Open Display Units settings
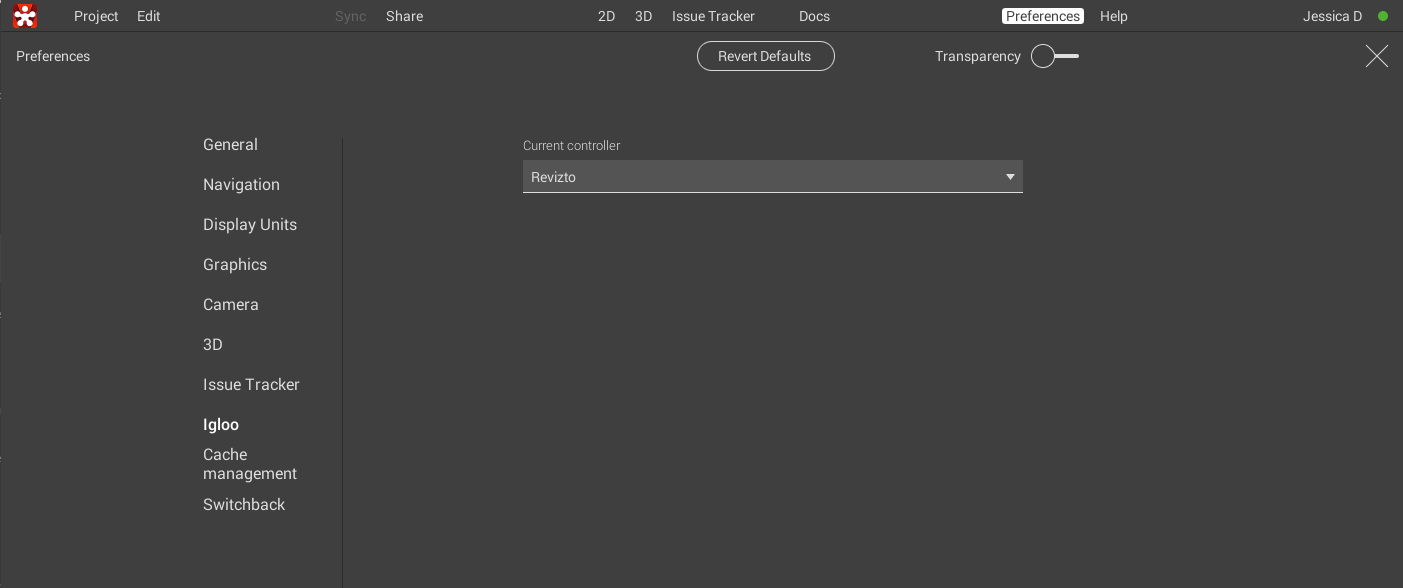1403x588 pixels. 250,225
